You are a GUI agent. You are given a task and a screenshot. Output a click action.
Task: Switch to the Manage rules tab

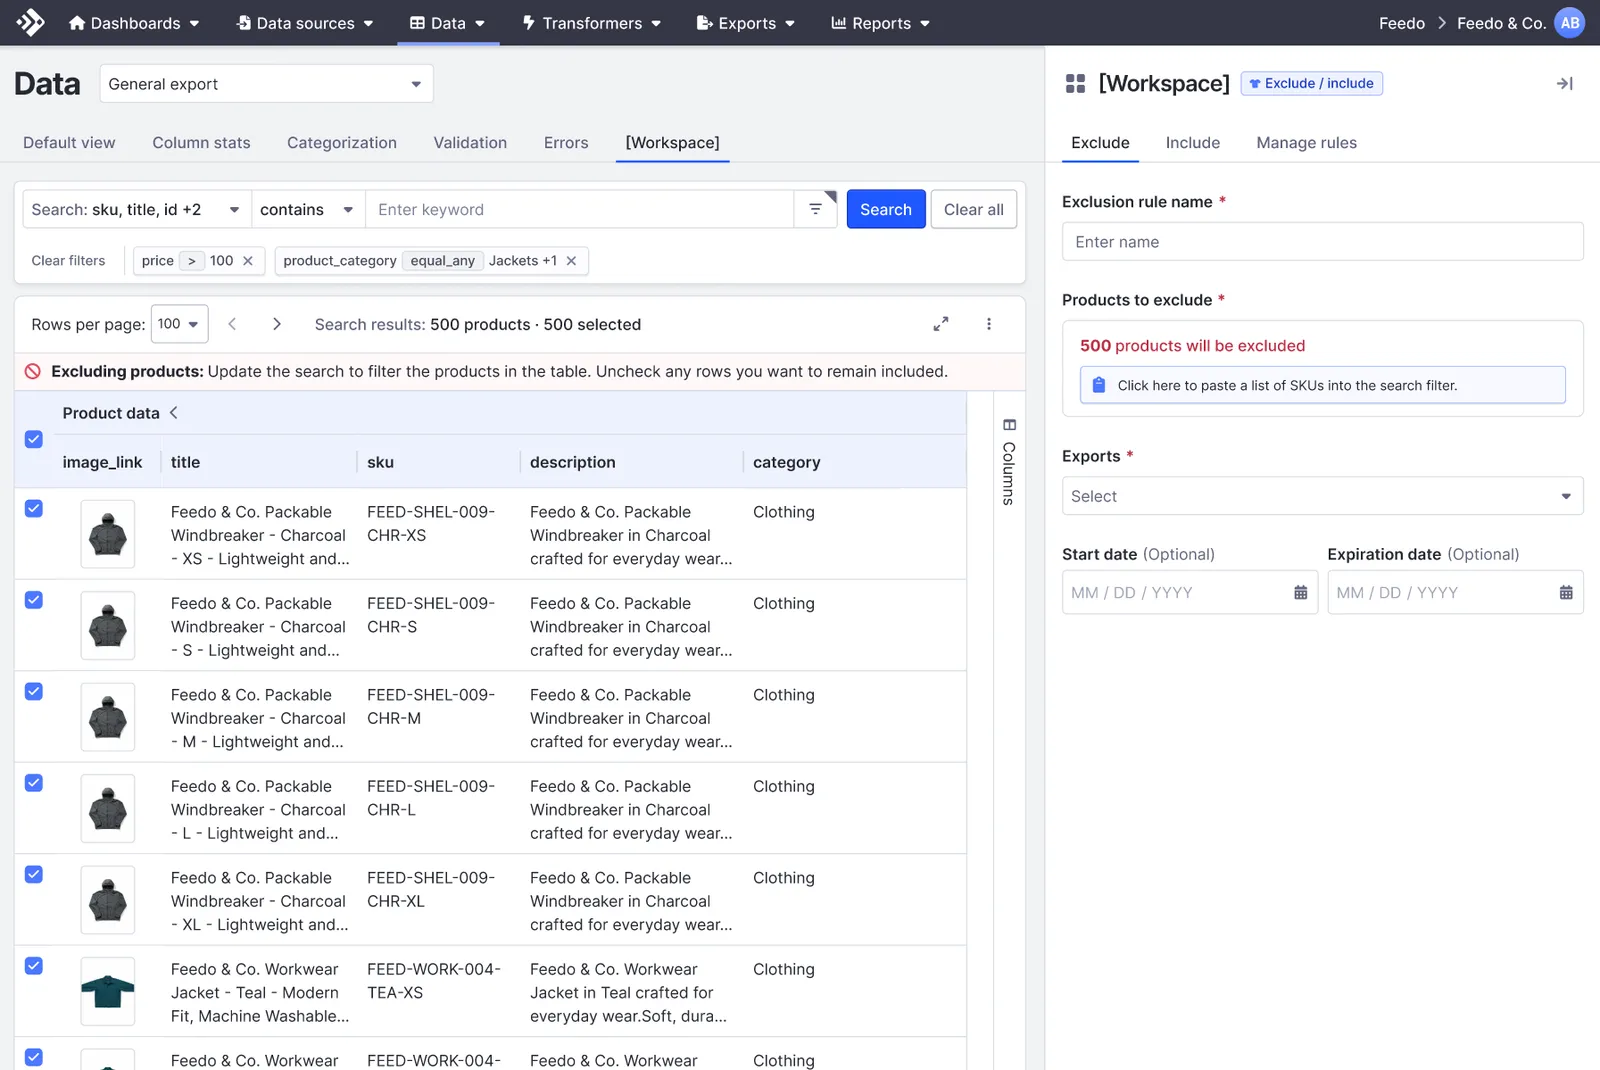1306,143
